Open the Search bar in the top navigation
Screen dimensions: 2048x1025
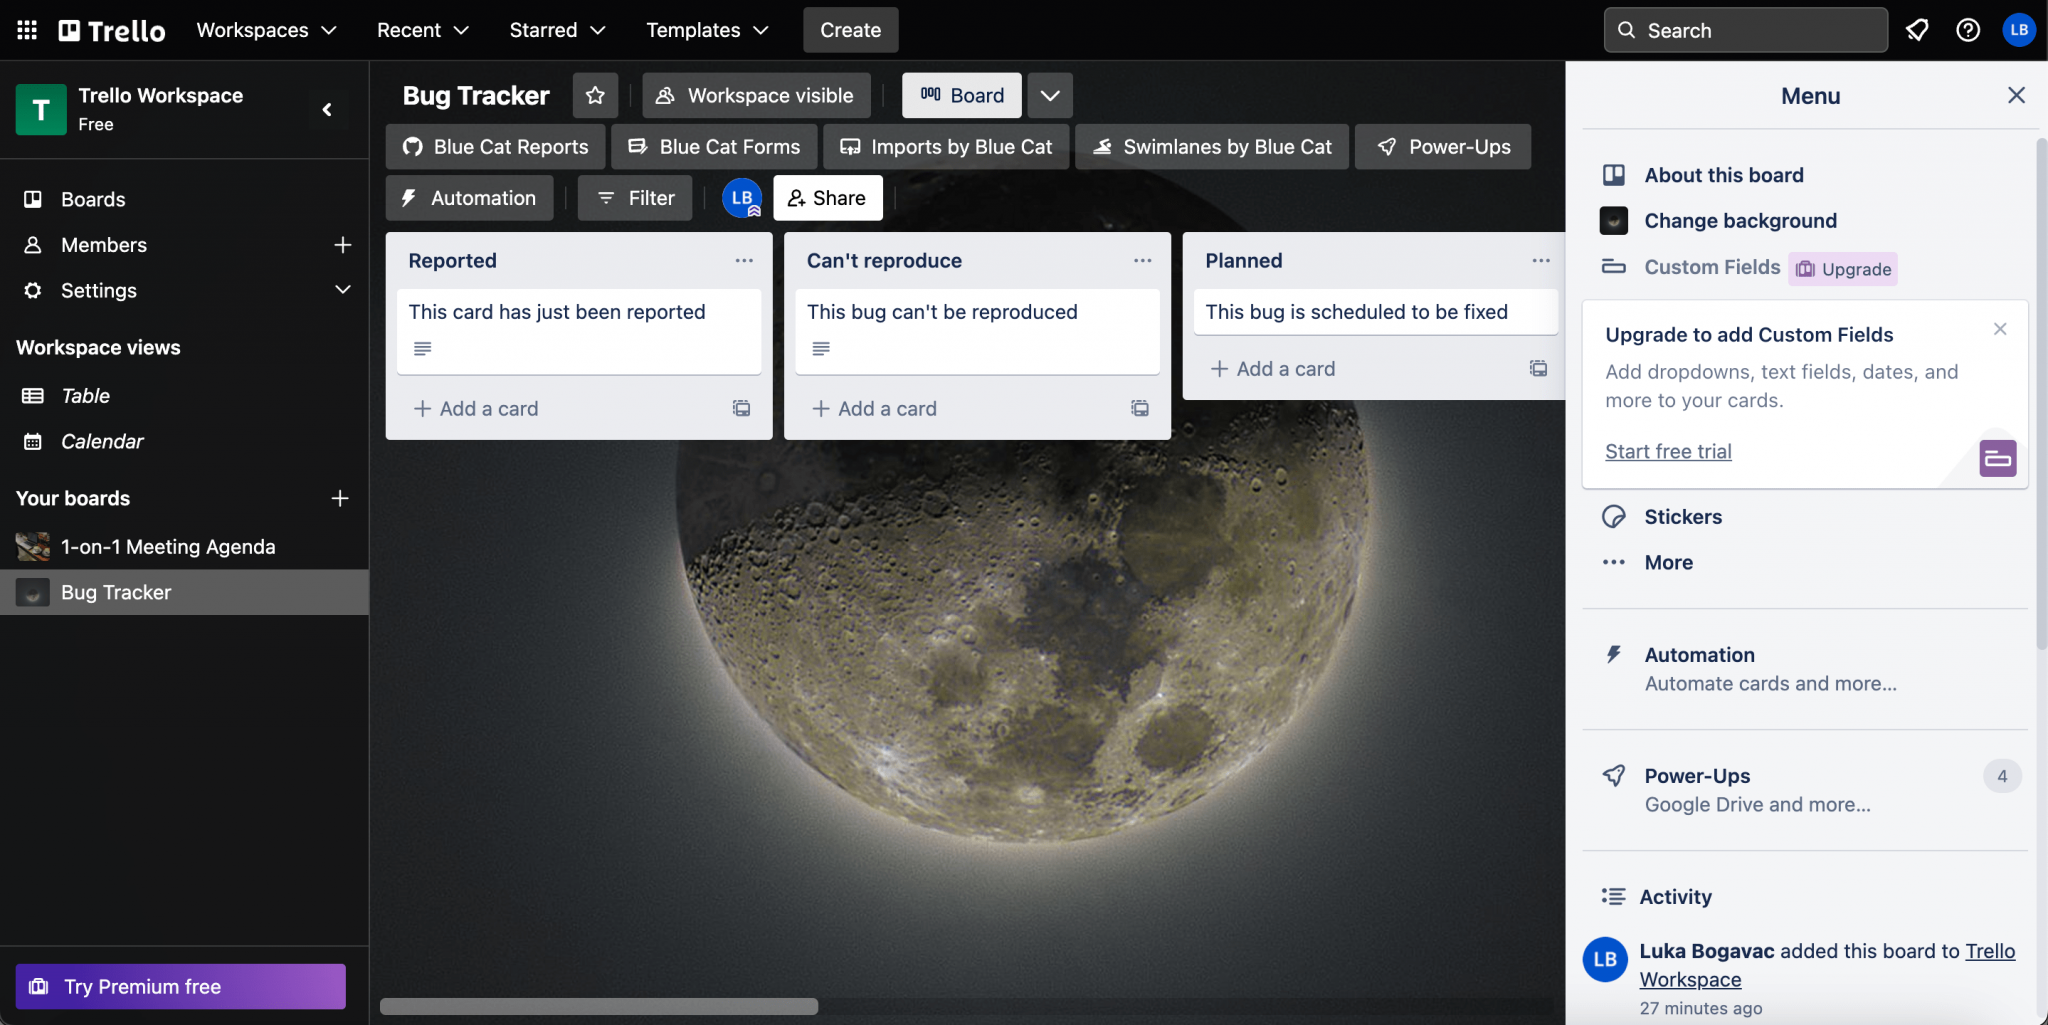1744,30
